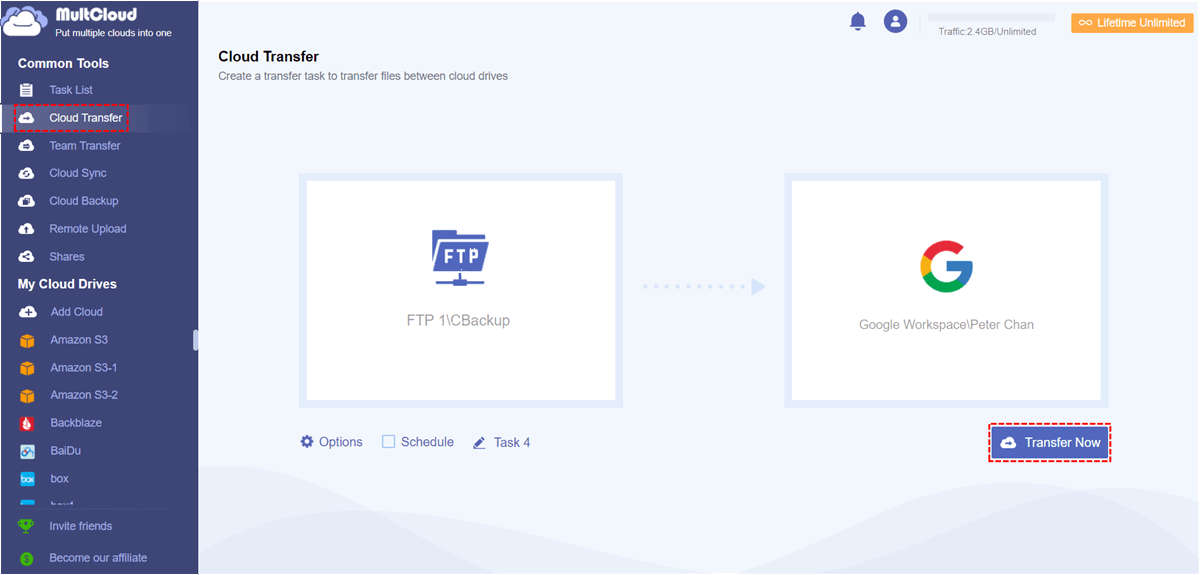This screenshot has height=575, width=1200.
Task: Click Become our affiliate link
Action: [x=98, y=558]
